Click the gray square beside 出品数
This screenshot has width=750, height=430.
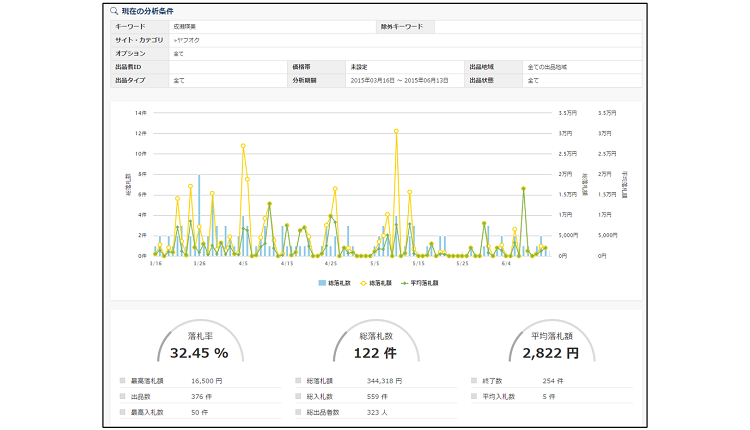pyautogui.click(x=122, y=396)
